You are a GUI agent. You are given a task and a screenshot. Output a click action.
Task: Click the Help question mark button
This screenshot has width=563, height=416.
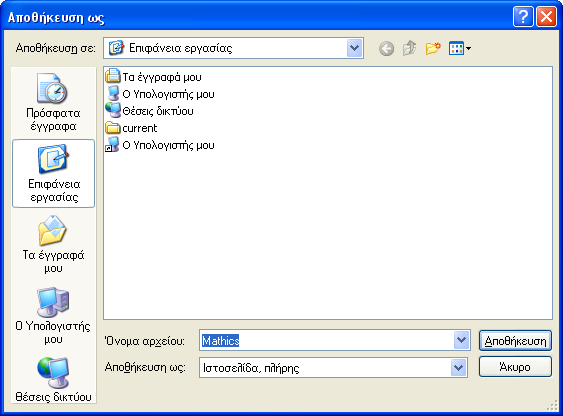pyautogui.click(x=523, y=17)
